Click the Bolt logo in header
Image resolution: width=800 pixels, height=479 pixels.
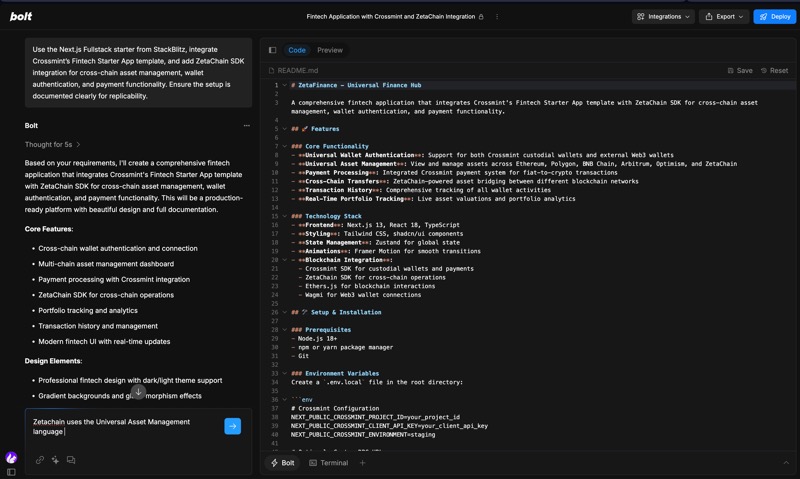pos(21,17)
